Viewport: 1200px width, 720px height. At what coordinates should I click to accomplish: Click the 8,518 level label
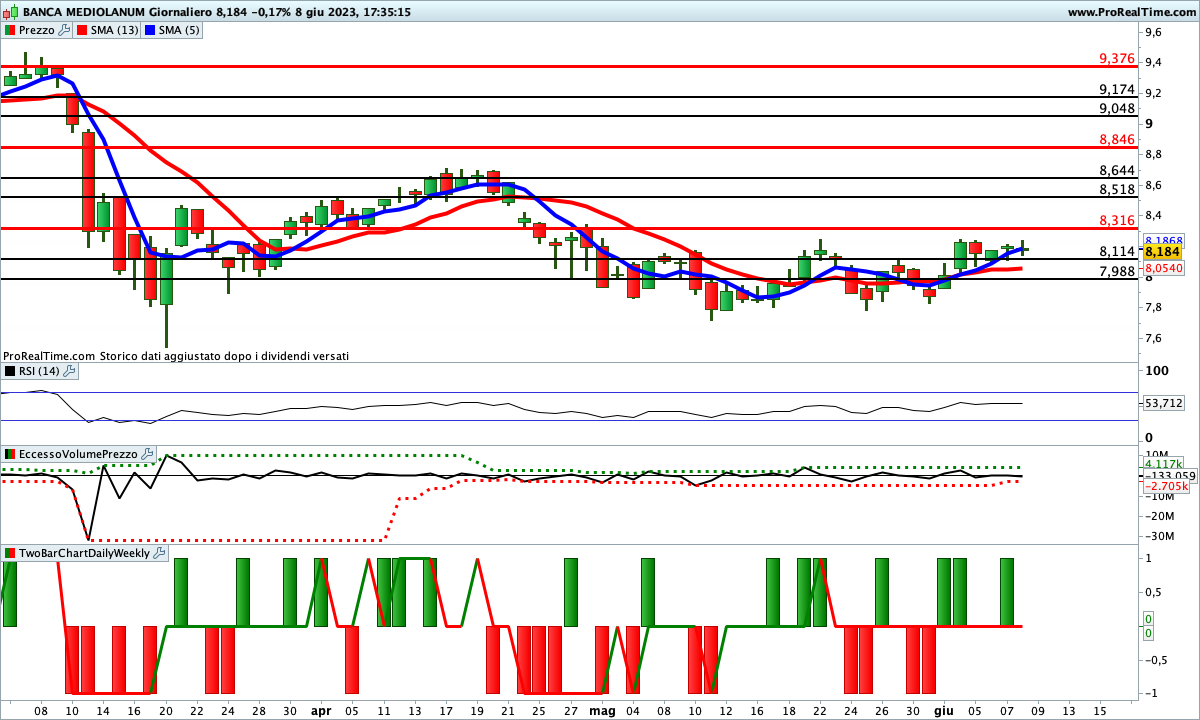1117,189
